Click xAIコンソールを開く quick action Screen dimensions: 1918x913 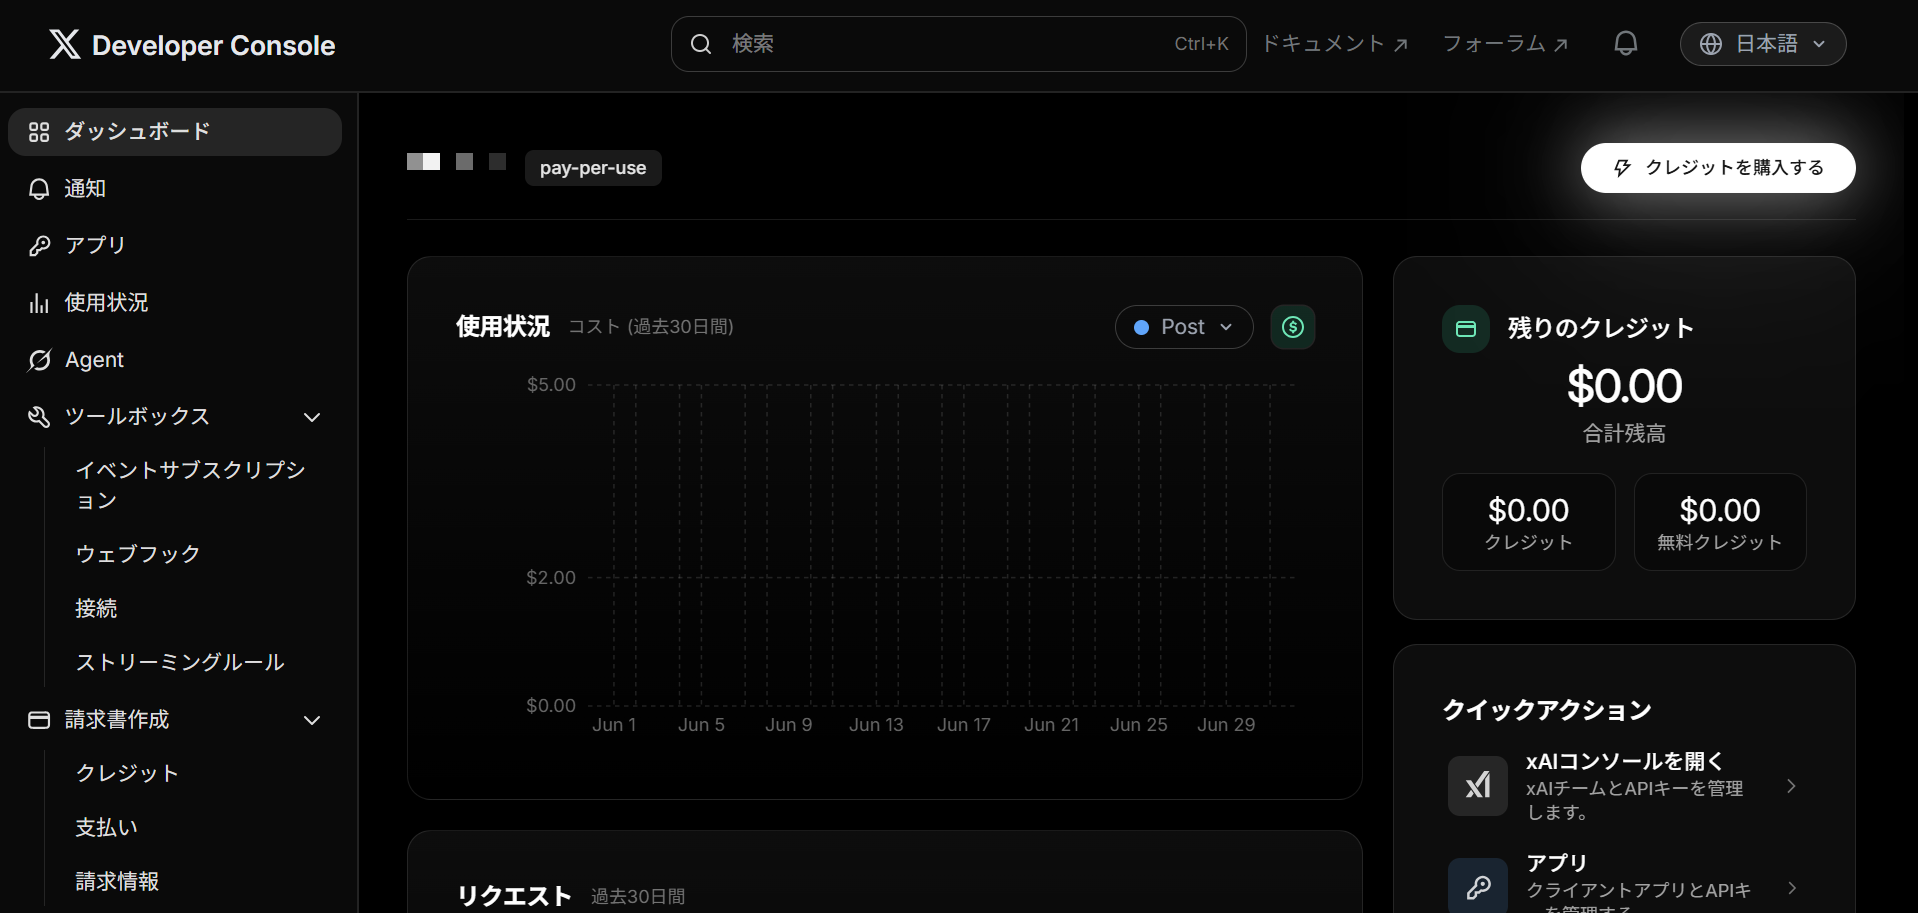pyautogui.click(x=1624, y=786)
